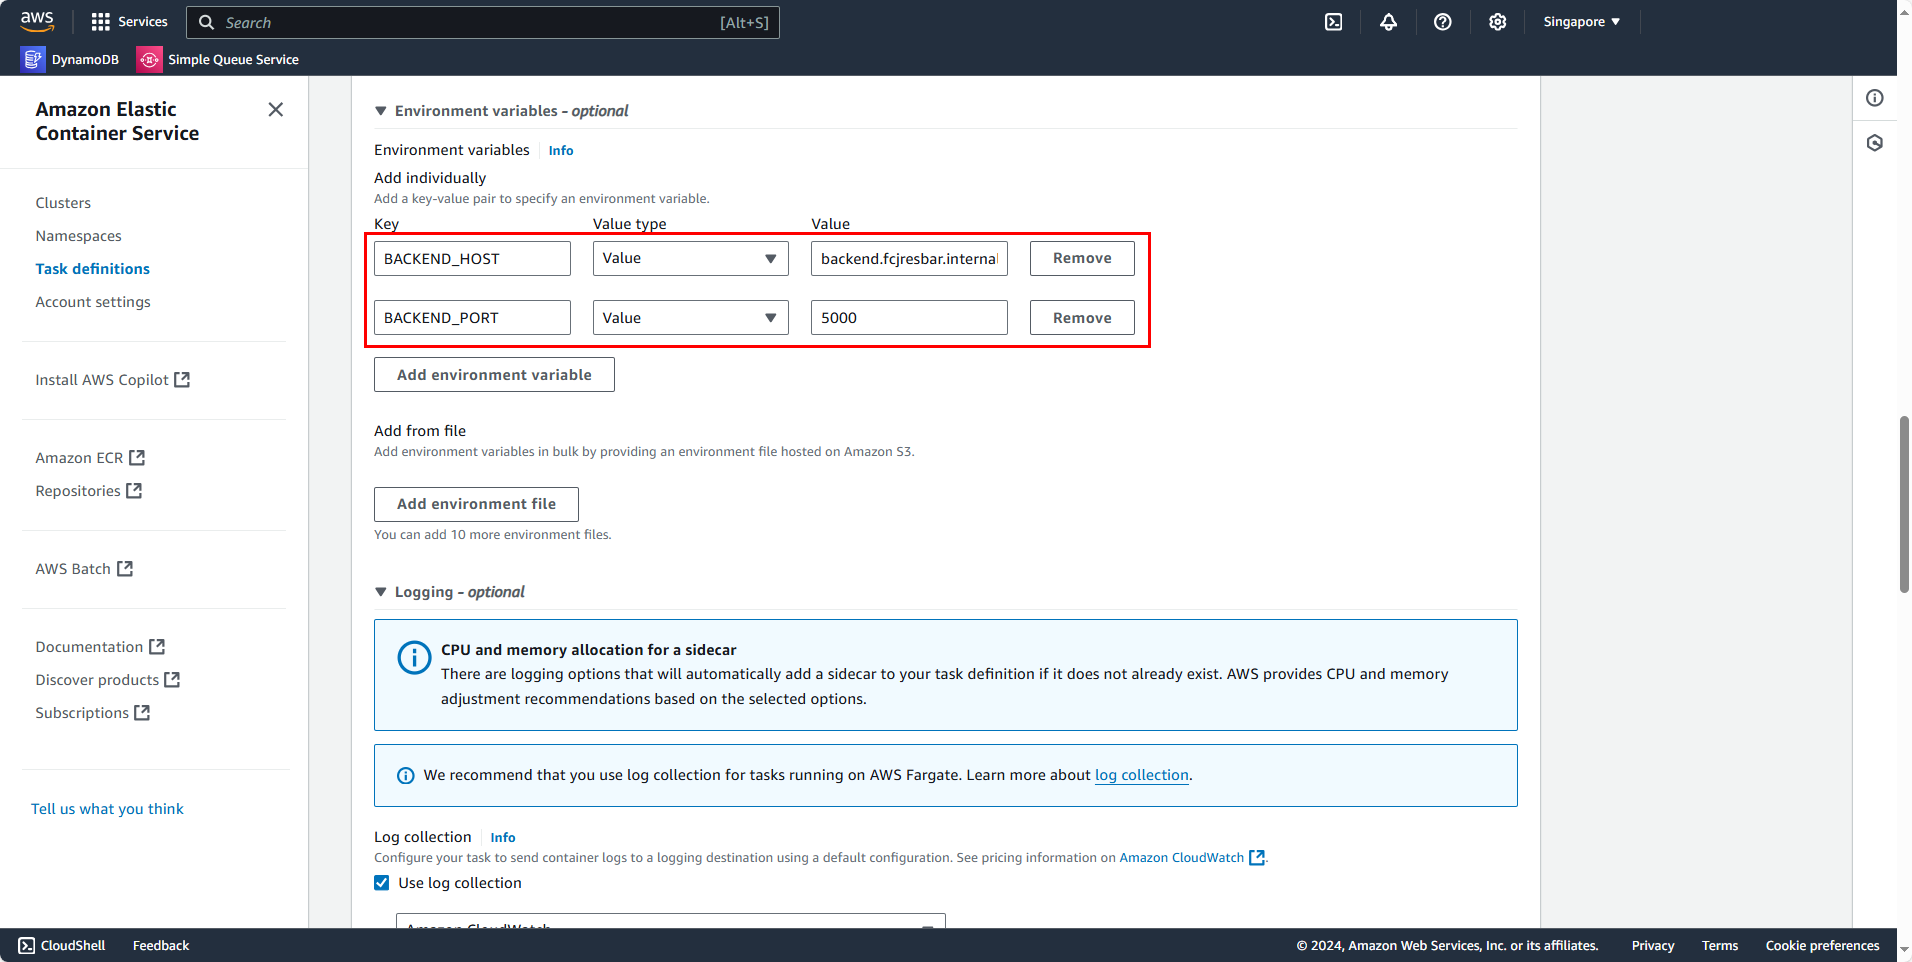Open the AWS home logo

point(37,21)
